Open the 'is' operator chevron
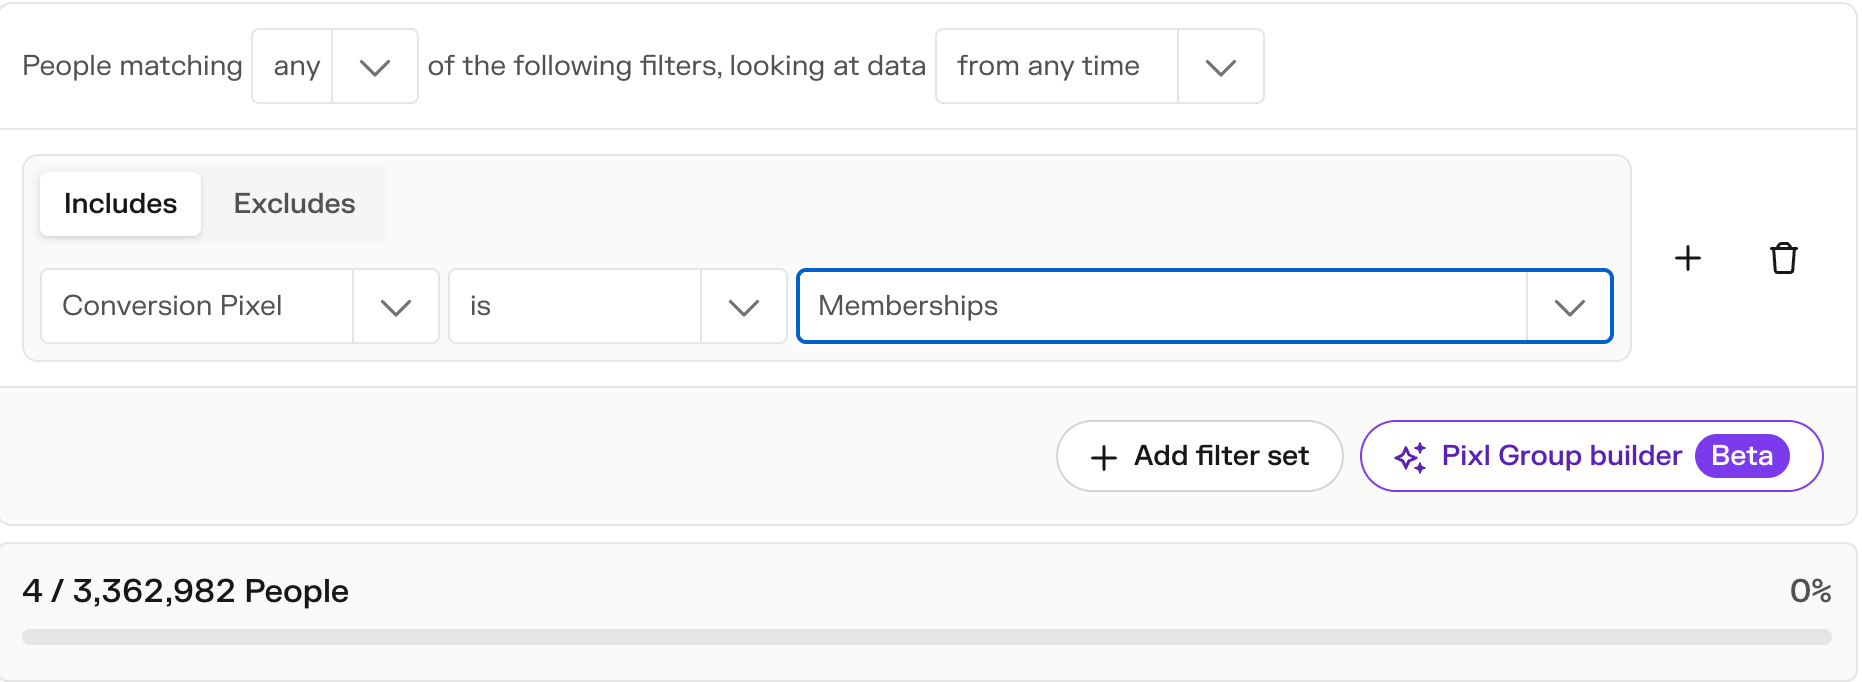 click(744, 307)
